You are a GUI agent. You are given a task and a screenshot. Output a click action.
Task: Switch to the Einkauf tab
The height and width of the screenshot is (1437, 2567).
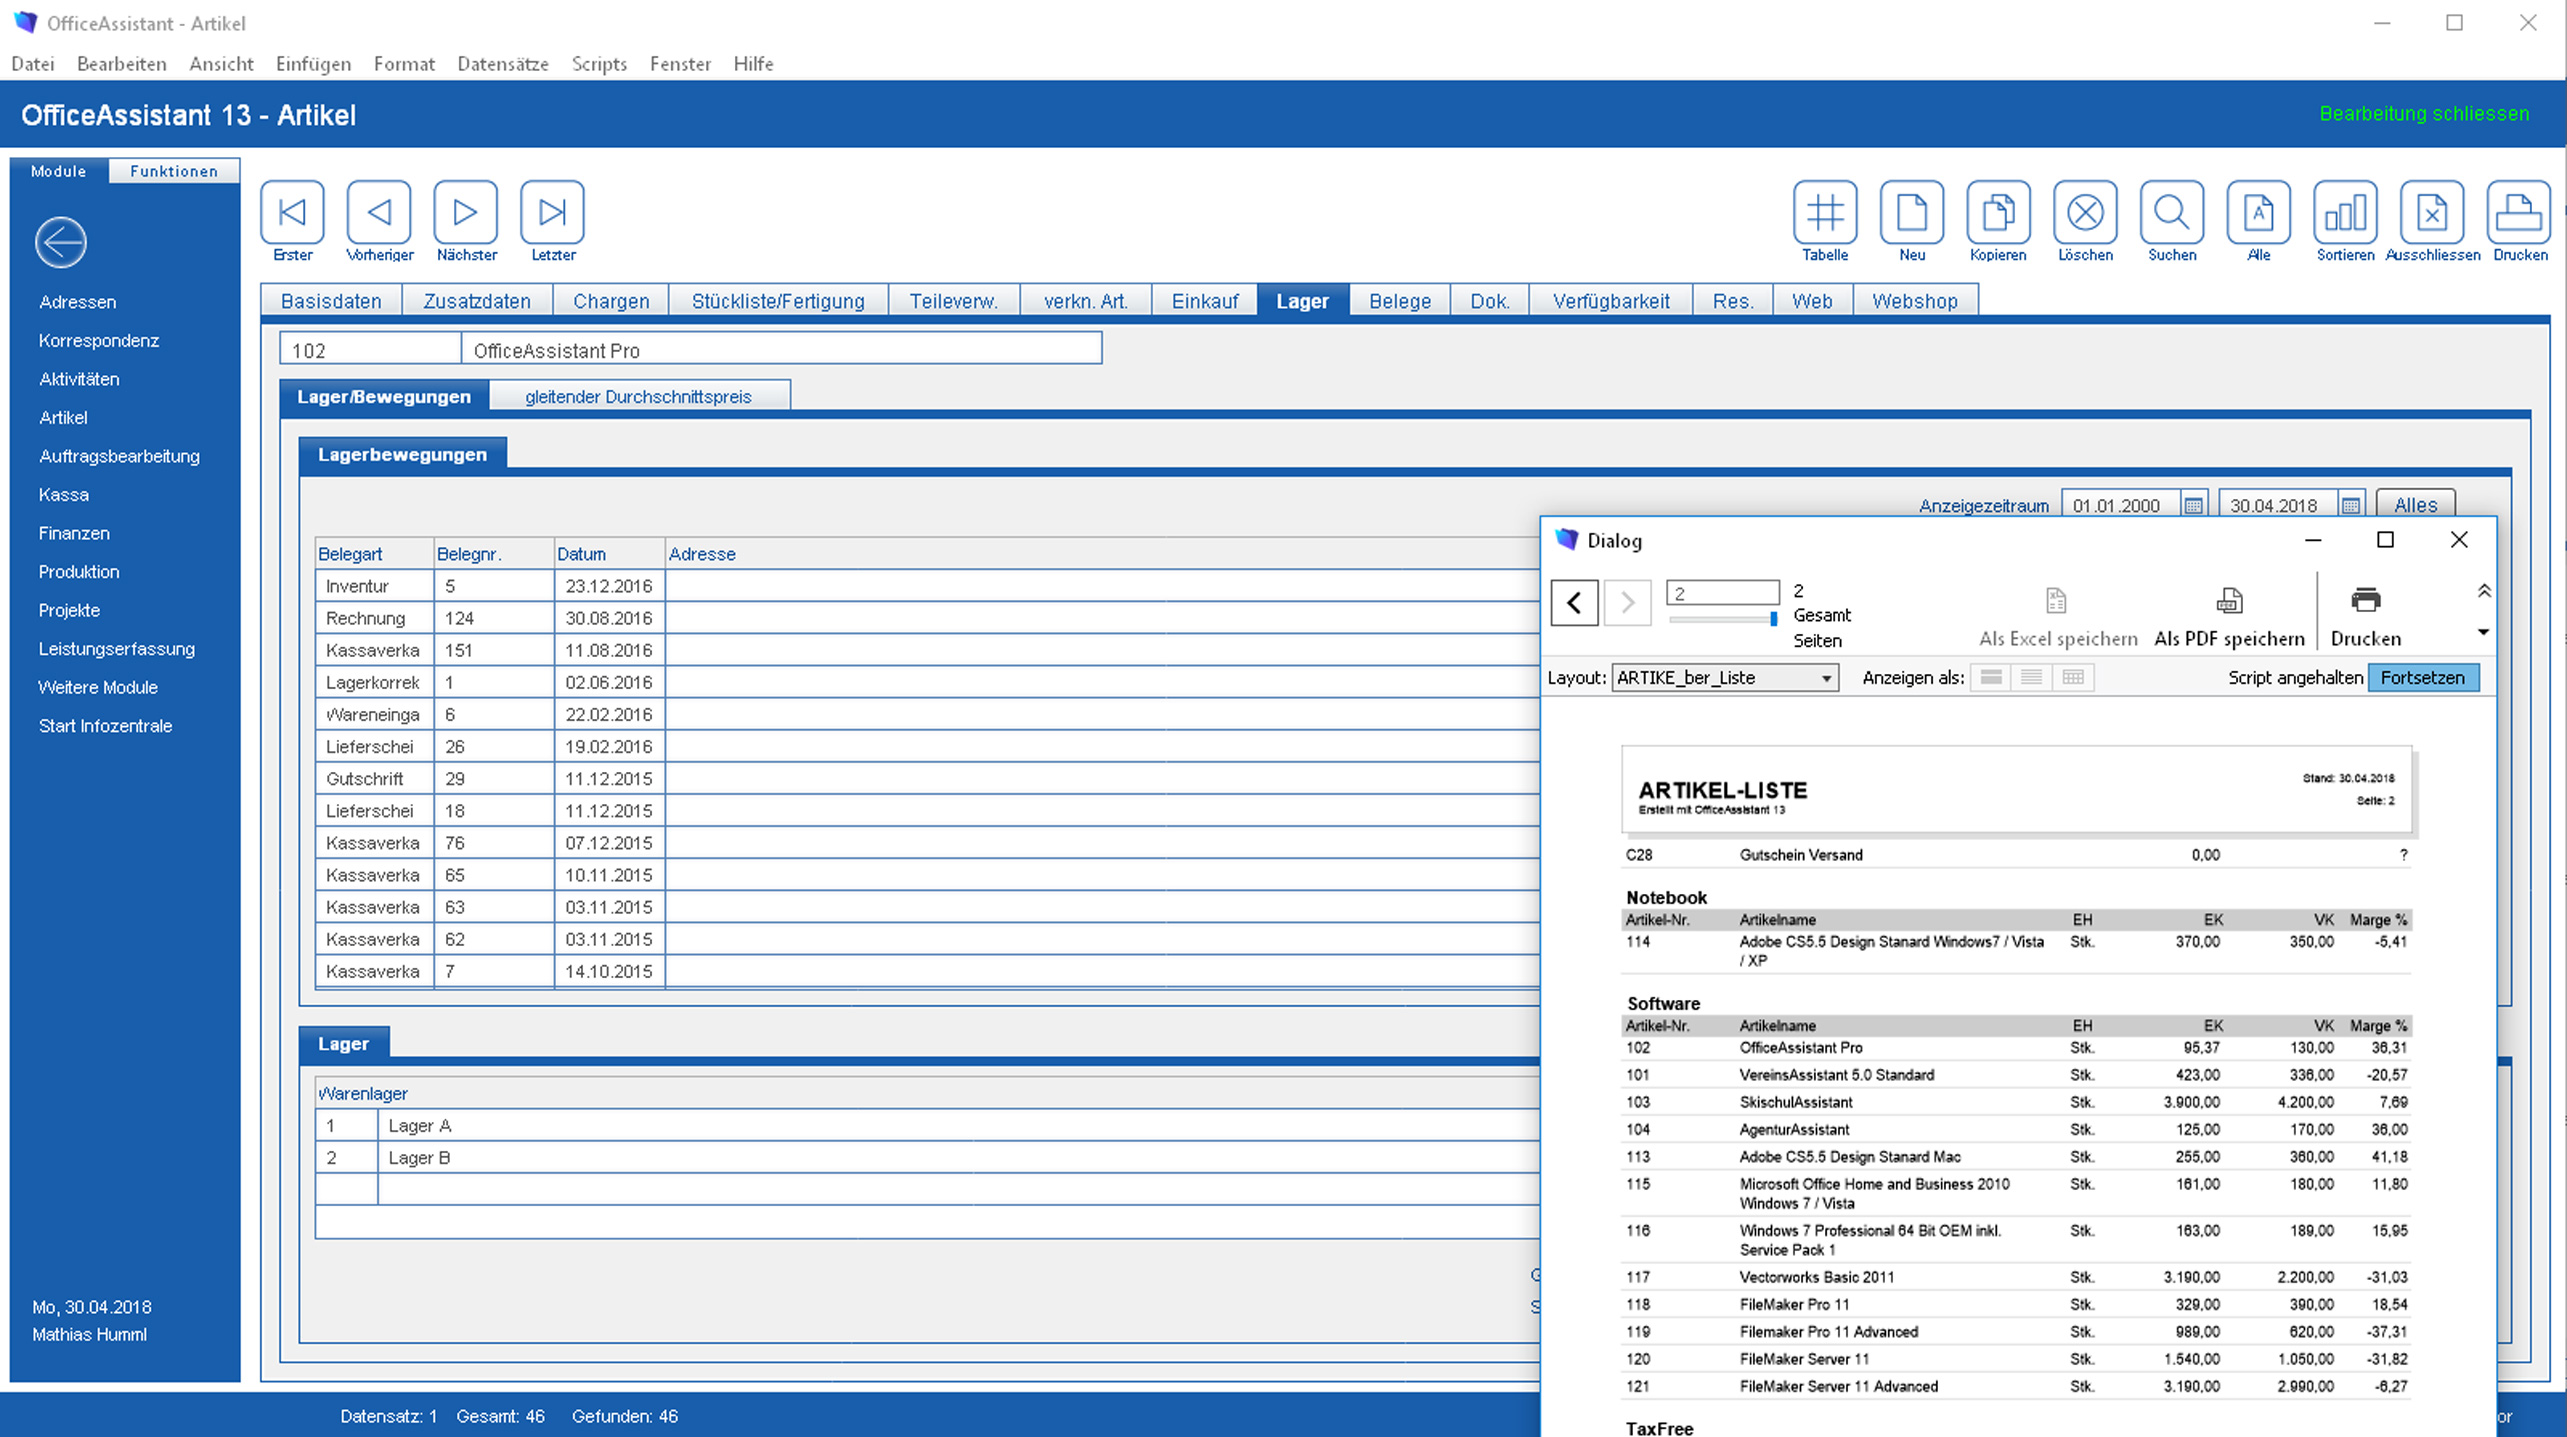(1204, 301)
